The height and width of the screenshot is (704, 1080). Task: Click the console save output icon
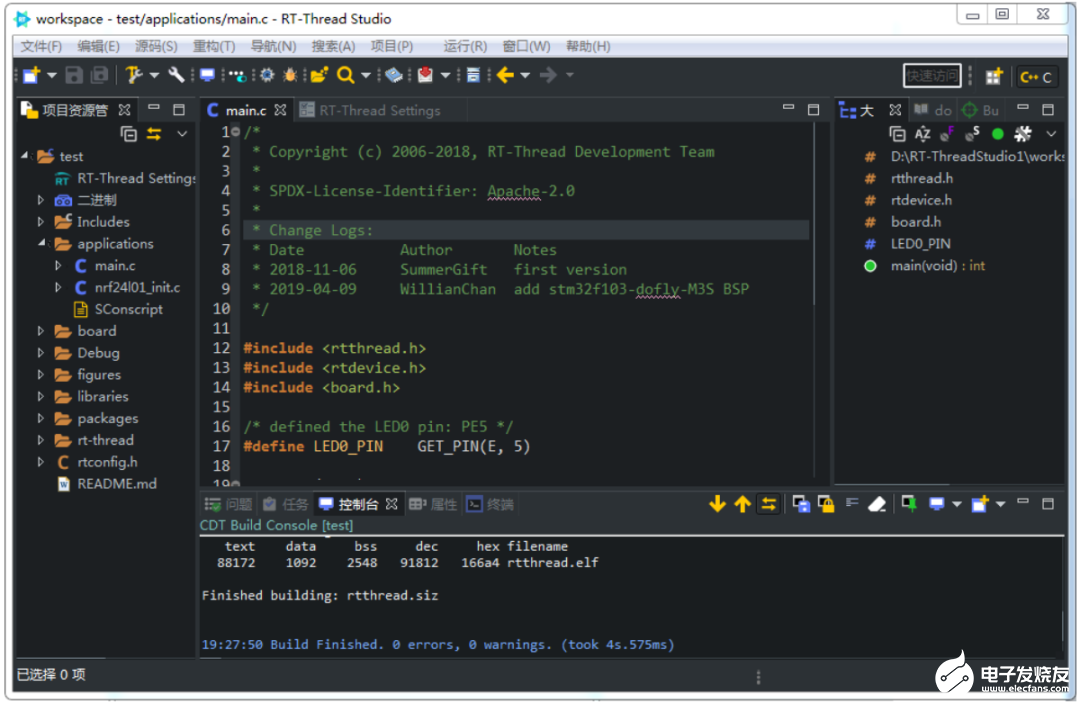click(x=801, y=504)
